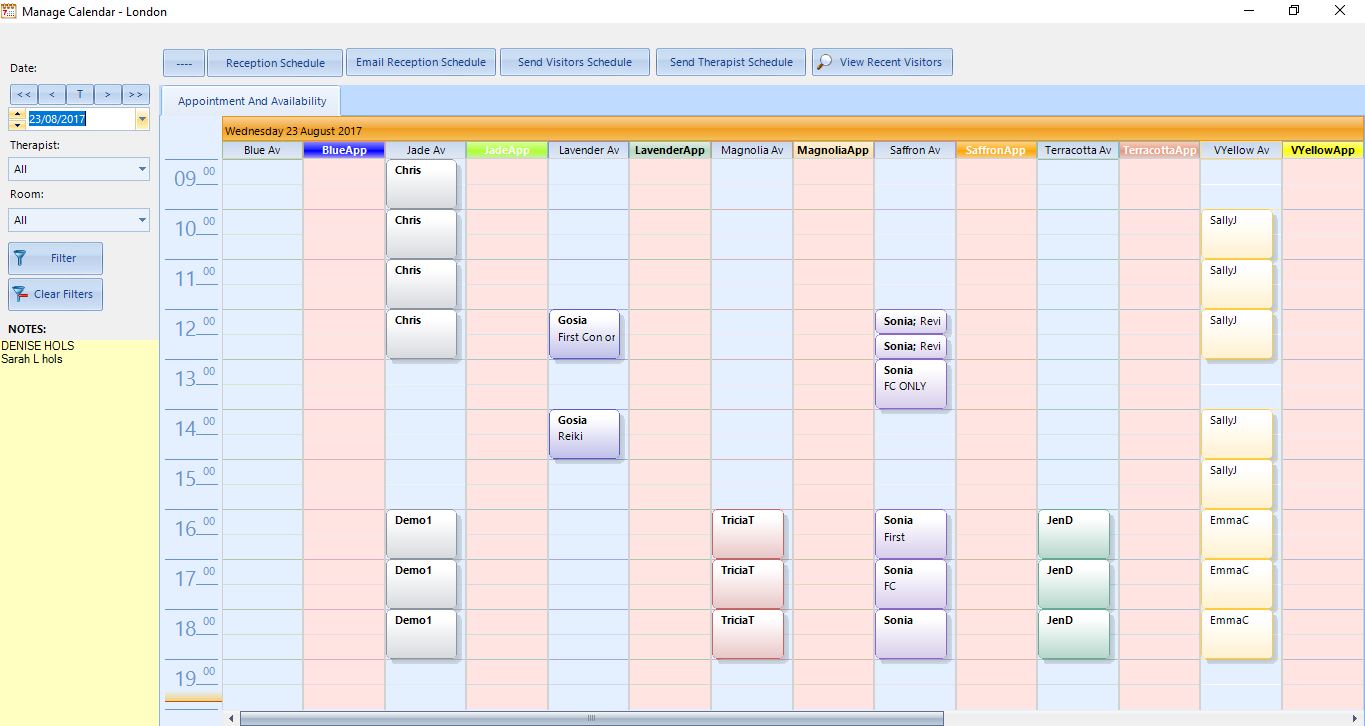Click the Blue Av column header
Viewport: 1365px width, 726px height.
[262, 151]
